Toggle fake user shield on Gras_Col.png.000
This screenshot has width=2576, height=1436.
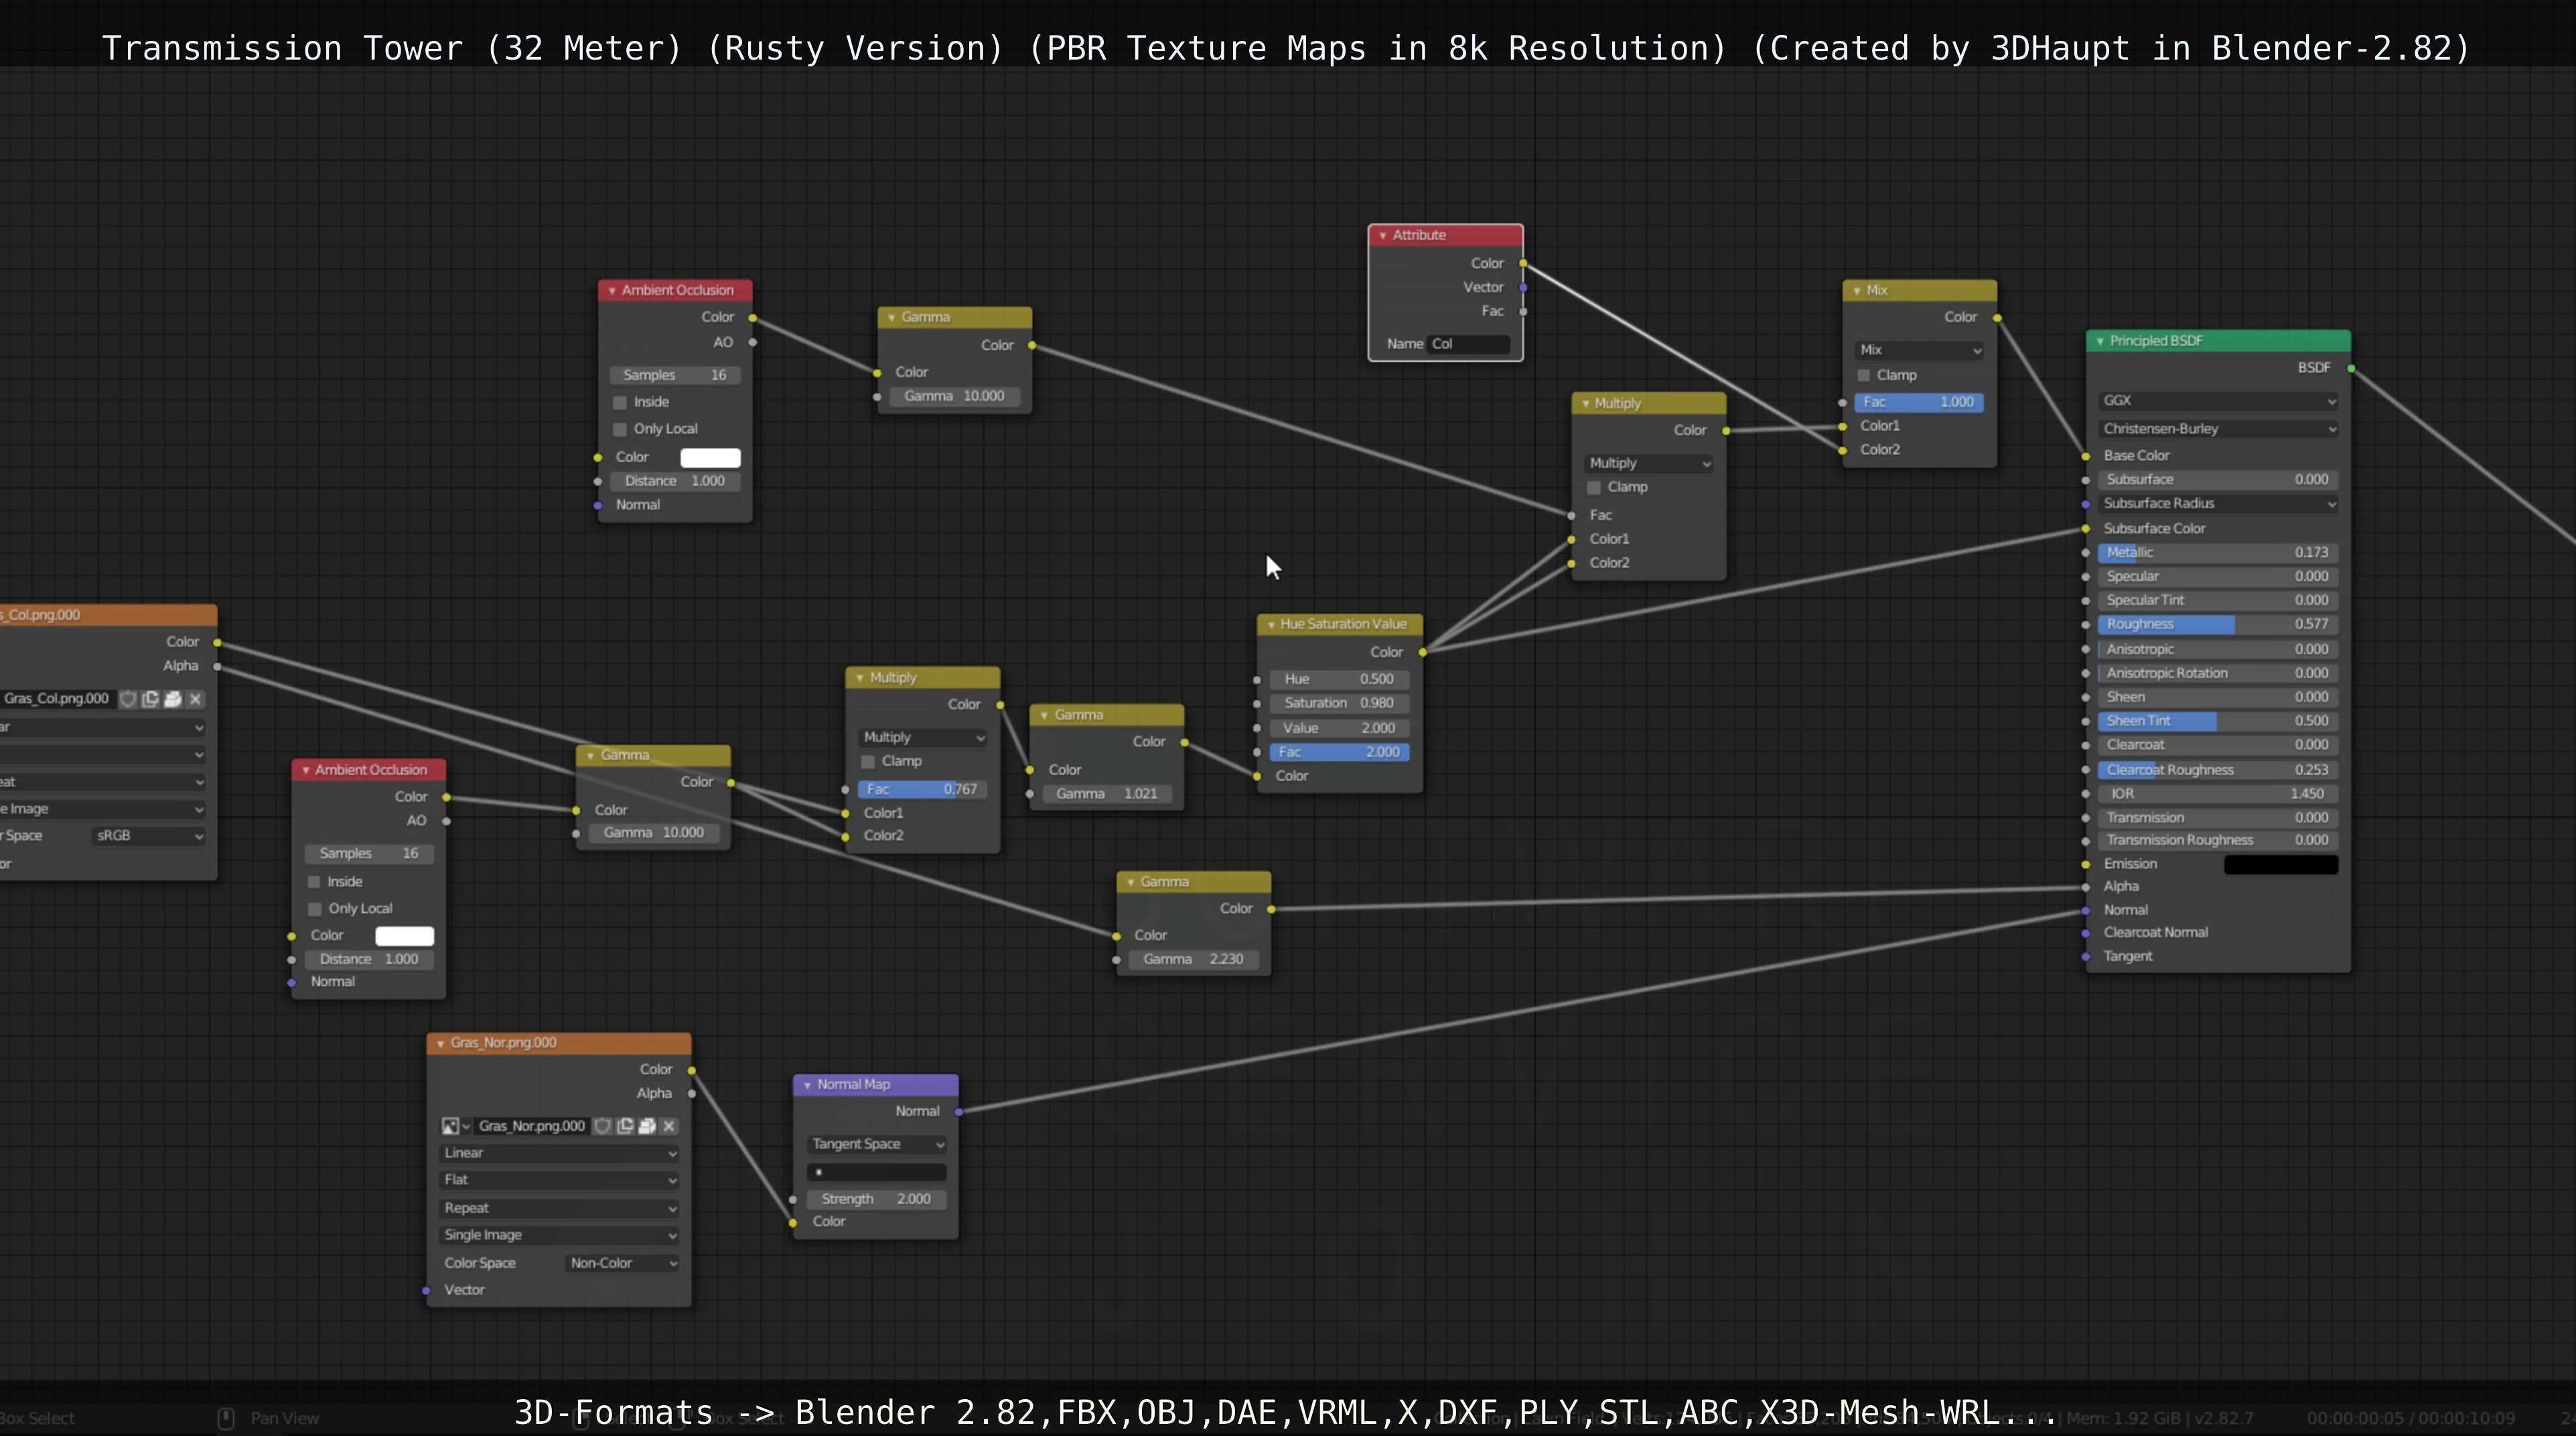tap(128, 699)
